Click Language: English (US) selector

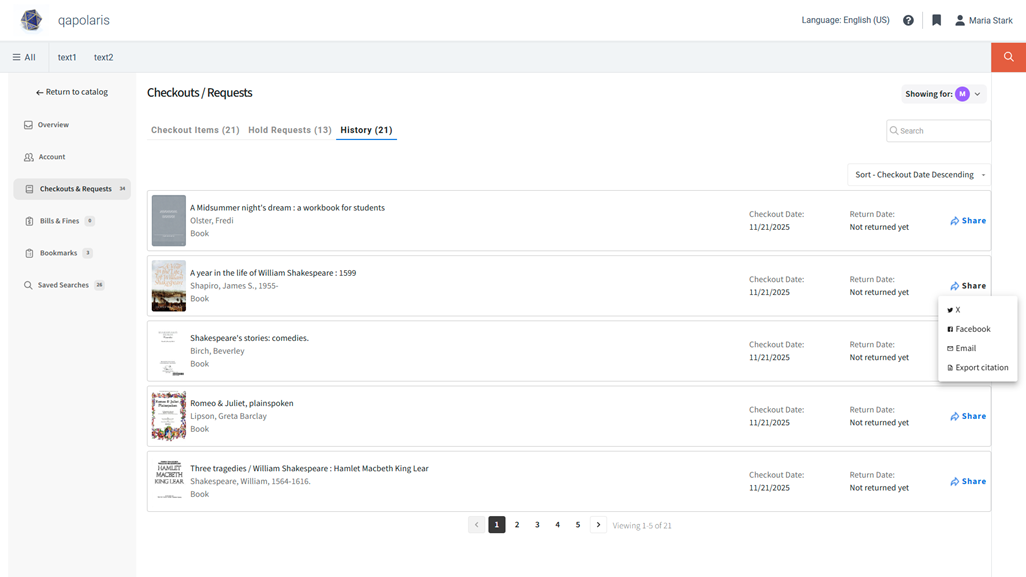[x=845, y=20]
